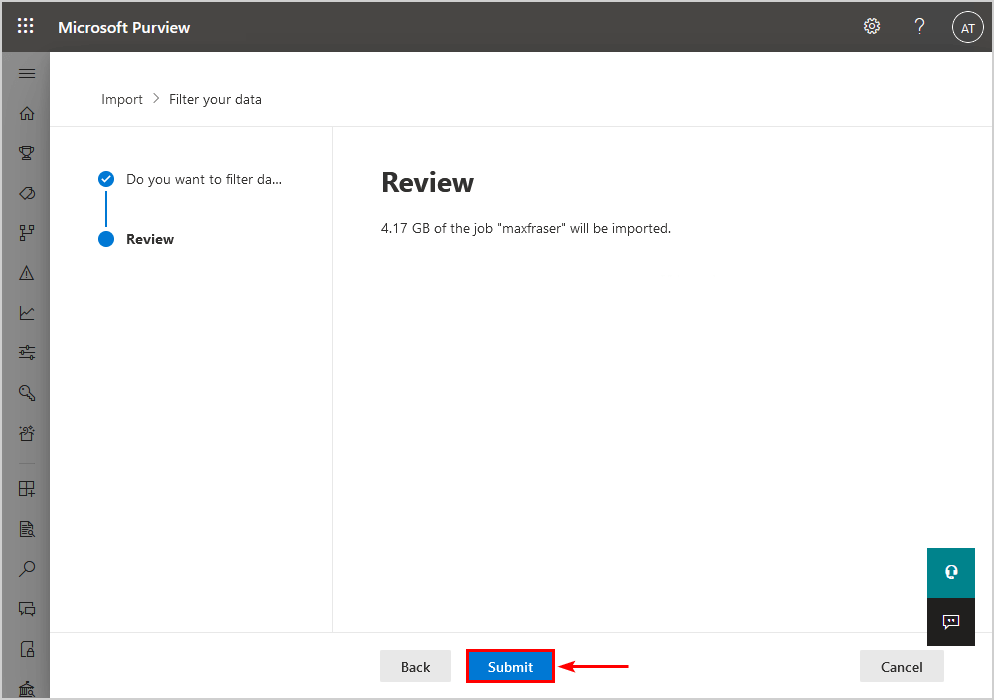The width and height of the screenshot is (994, 700).
Task: Click the Import breadcrumb link
Action: 122,100
